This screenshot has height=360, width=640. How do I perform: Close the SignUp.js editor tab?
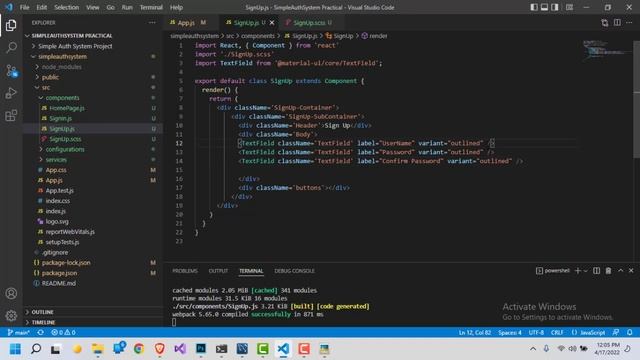click(x=272, y=23)
